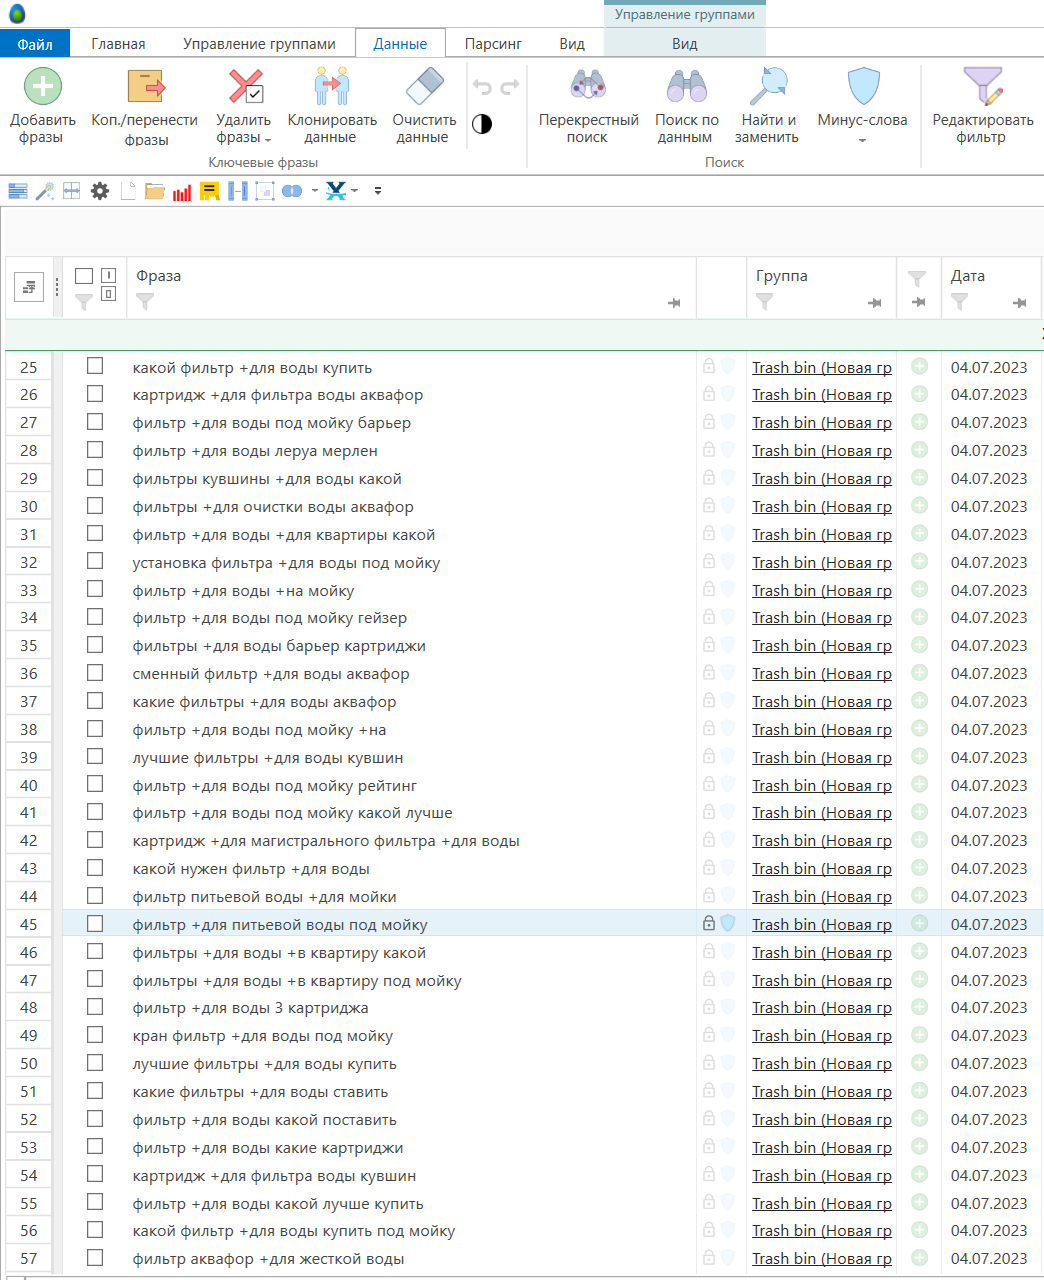Viewport: 1044px width, 1280px height.
Task: Click the red bar chart toolbar icon
Action: 182,191
